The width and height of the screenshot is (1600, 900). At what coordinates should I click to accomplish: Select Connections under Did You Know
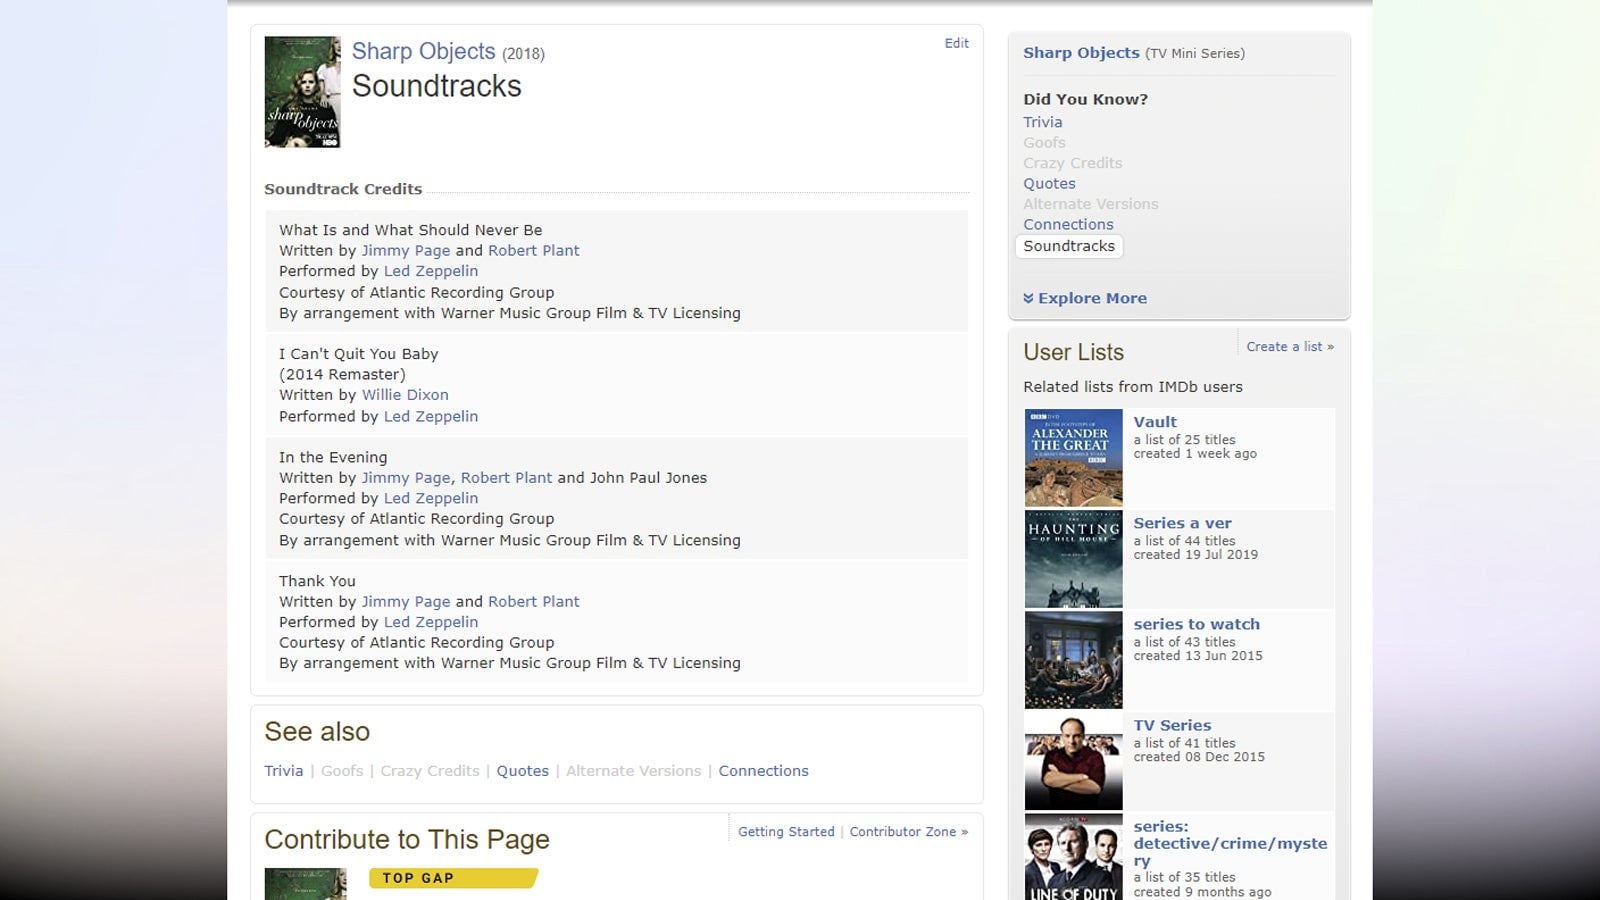coord(1068,224)
